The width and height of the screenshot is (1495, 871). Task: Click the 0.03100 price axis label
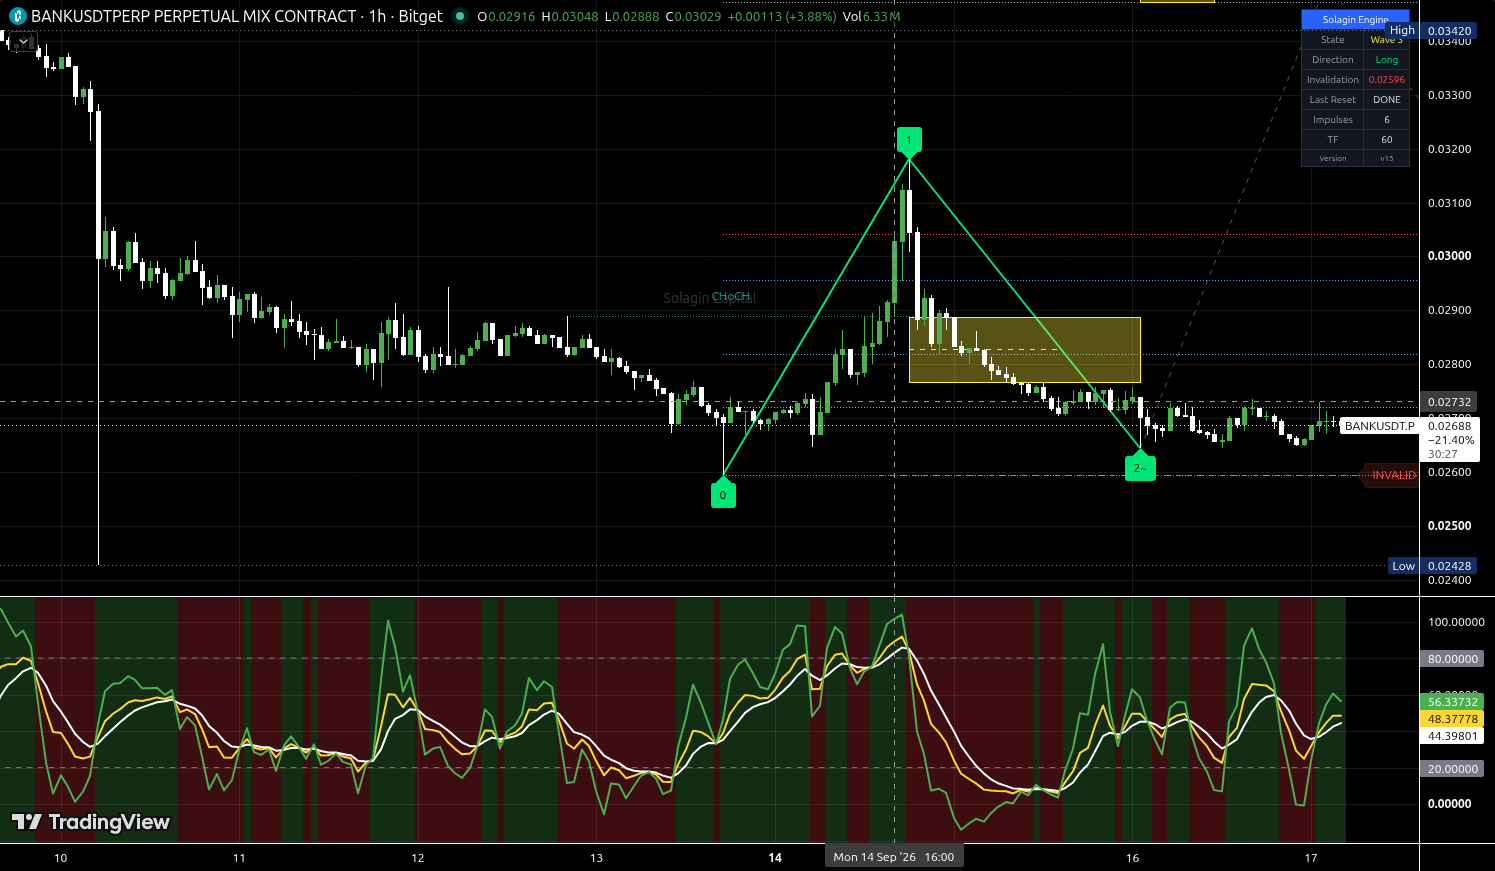coord(1449,203)
